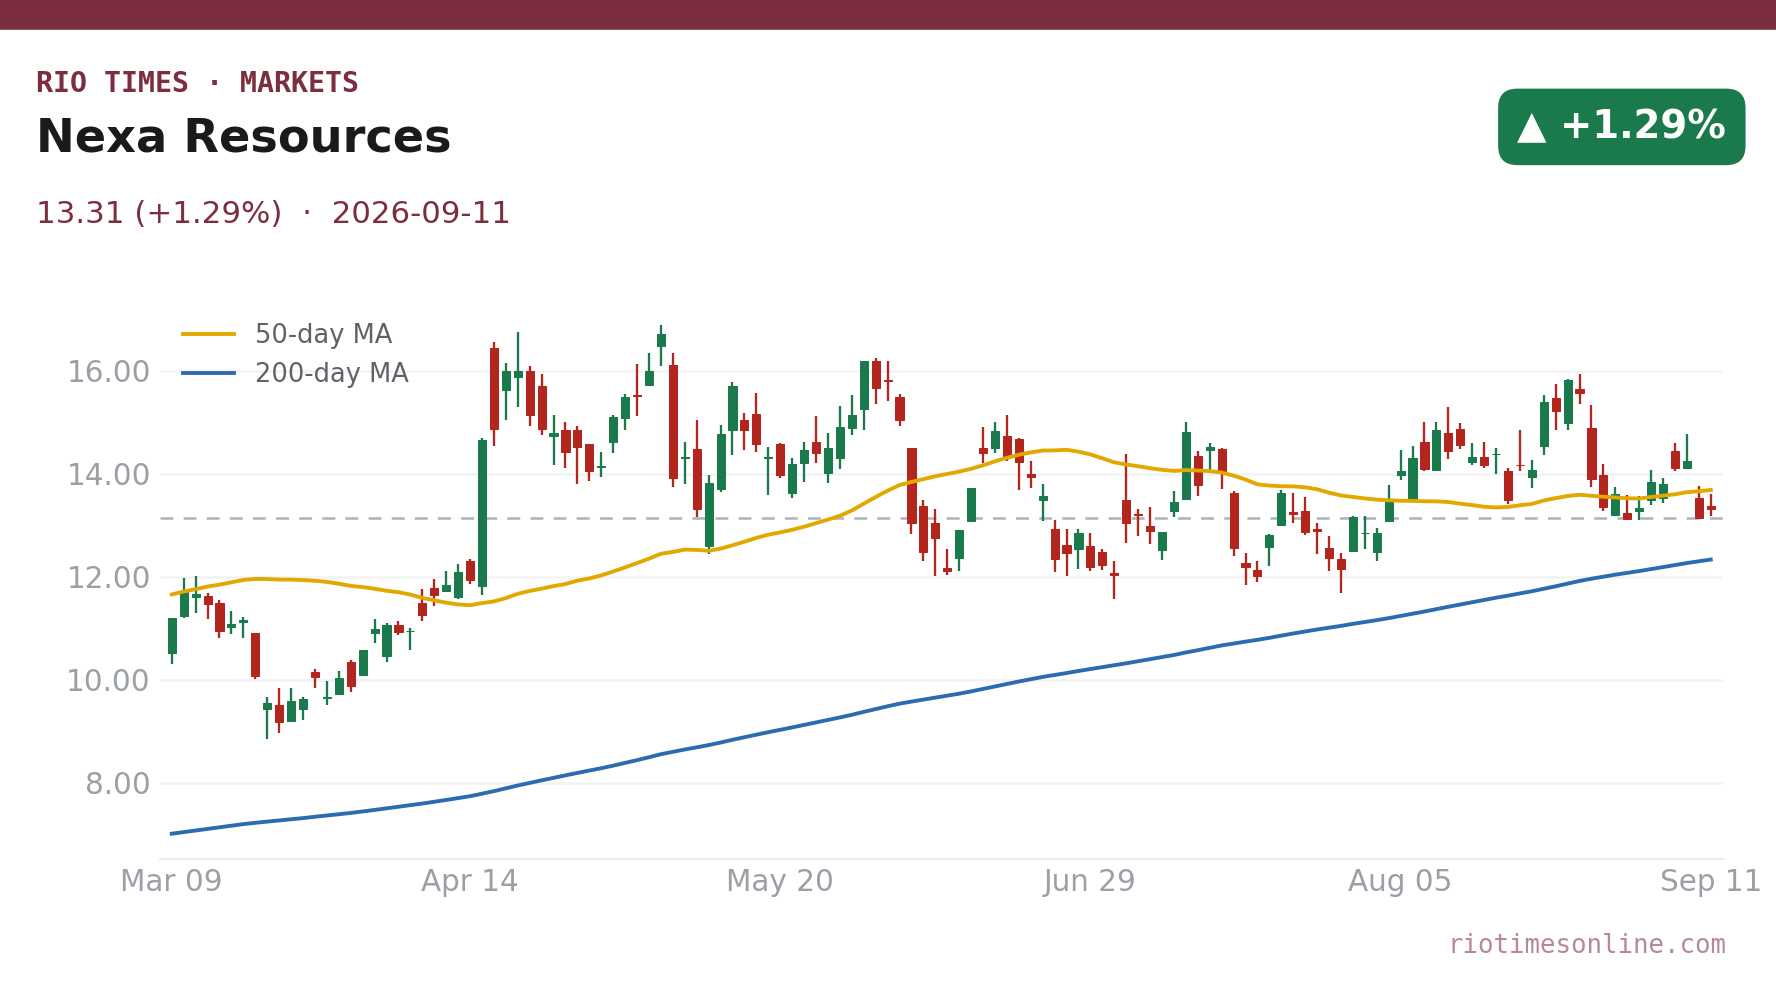Viewport: 1776px width, 999px height.
Task: Click the green +1.29% change badge
Action: (1621, 127)
